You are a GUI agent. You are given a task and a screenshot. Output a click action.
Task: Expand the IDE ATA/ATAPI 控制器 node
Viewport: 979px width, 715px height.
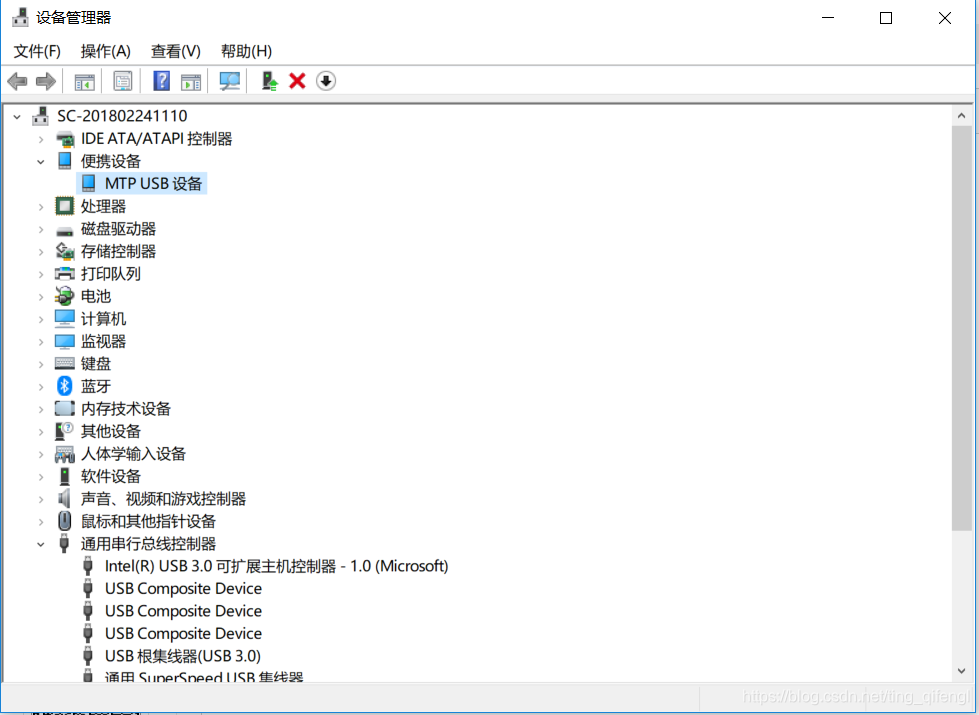point(41,139)
